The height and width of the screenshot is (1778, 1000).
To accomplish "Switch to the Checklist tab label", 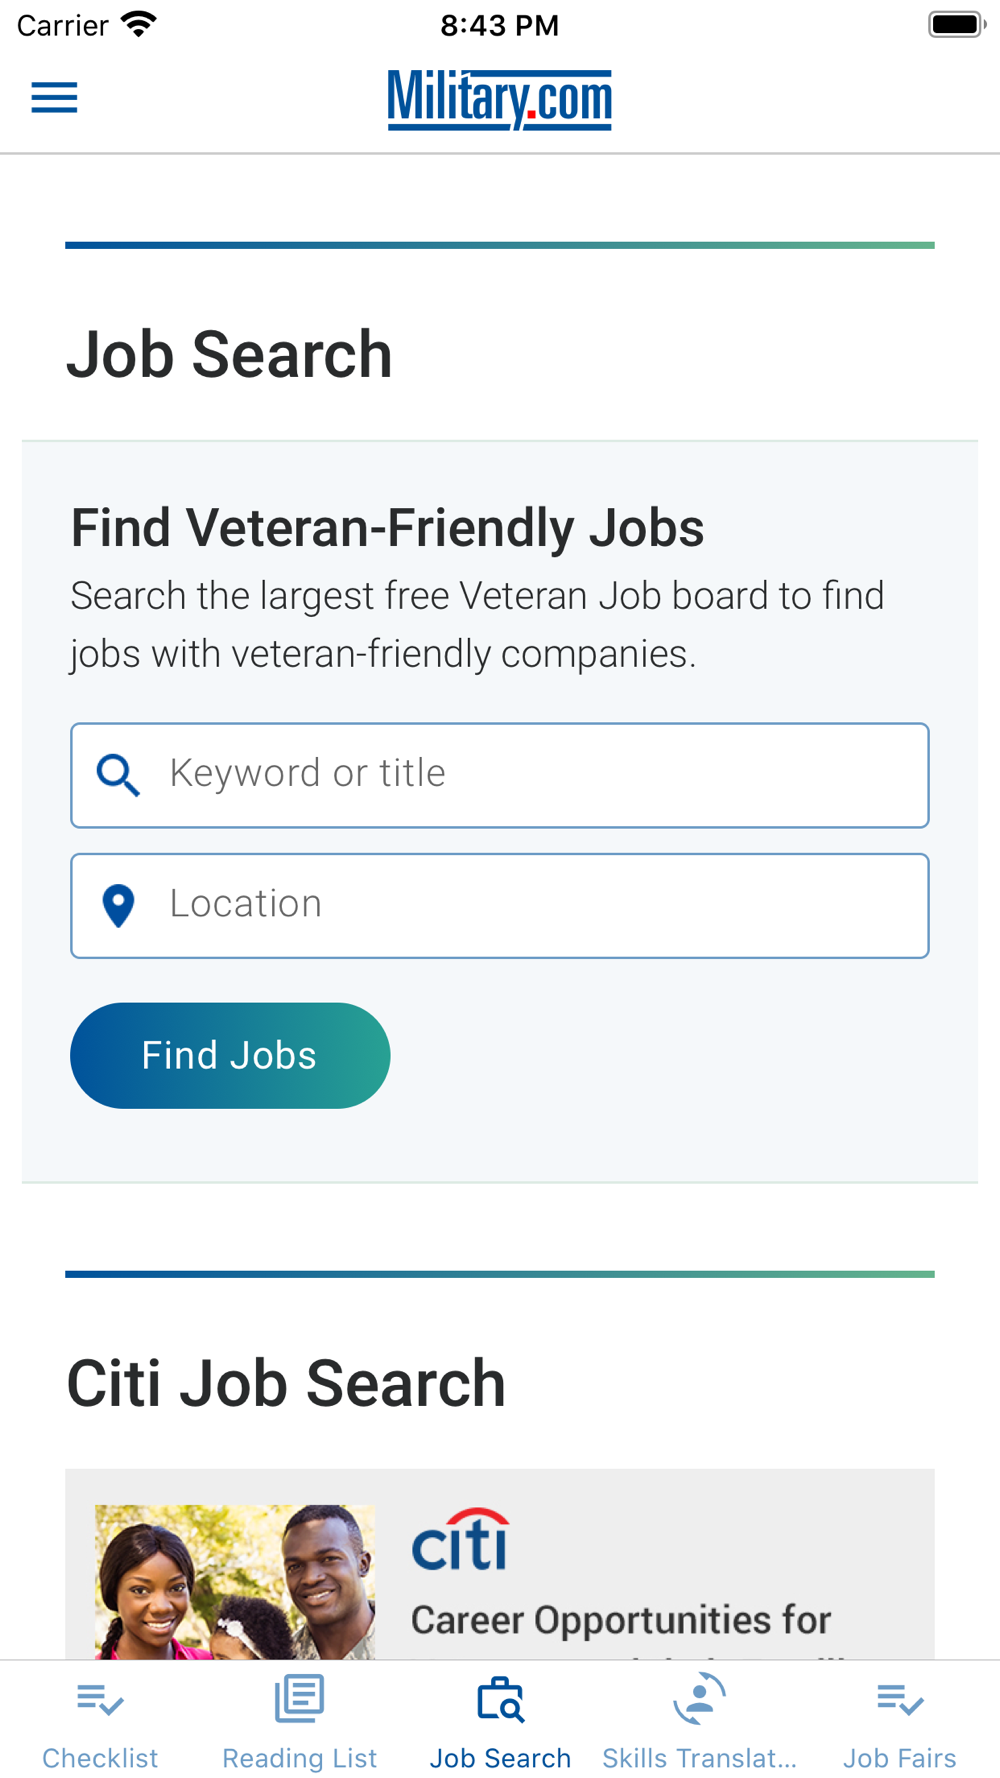I will [x=100, y=1758].
